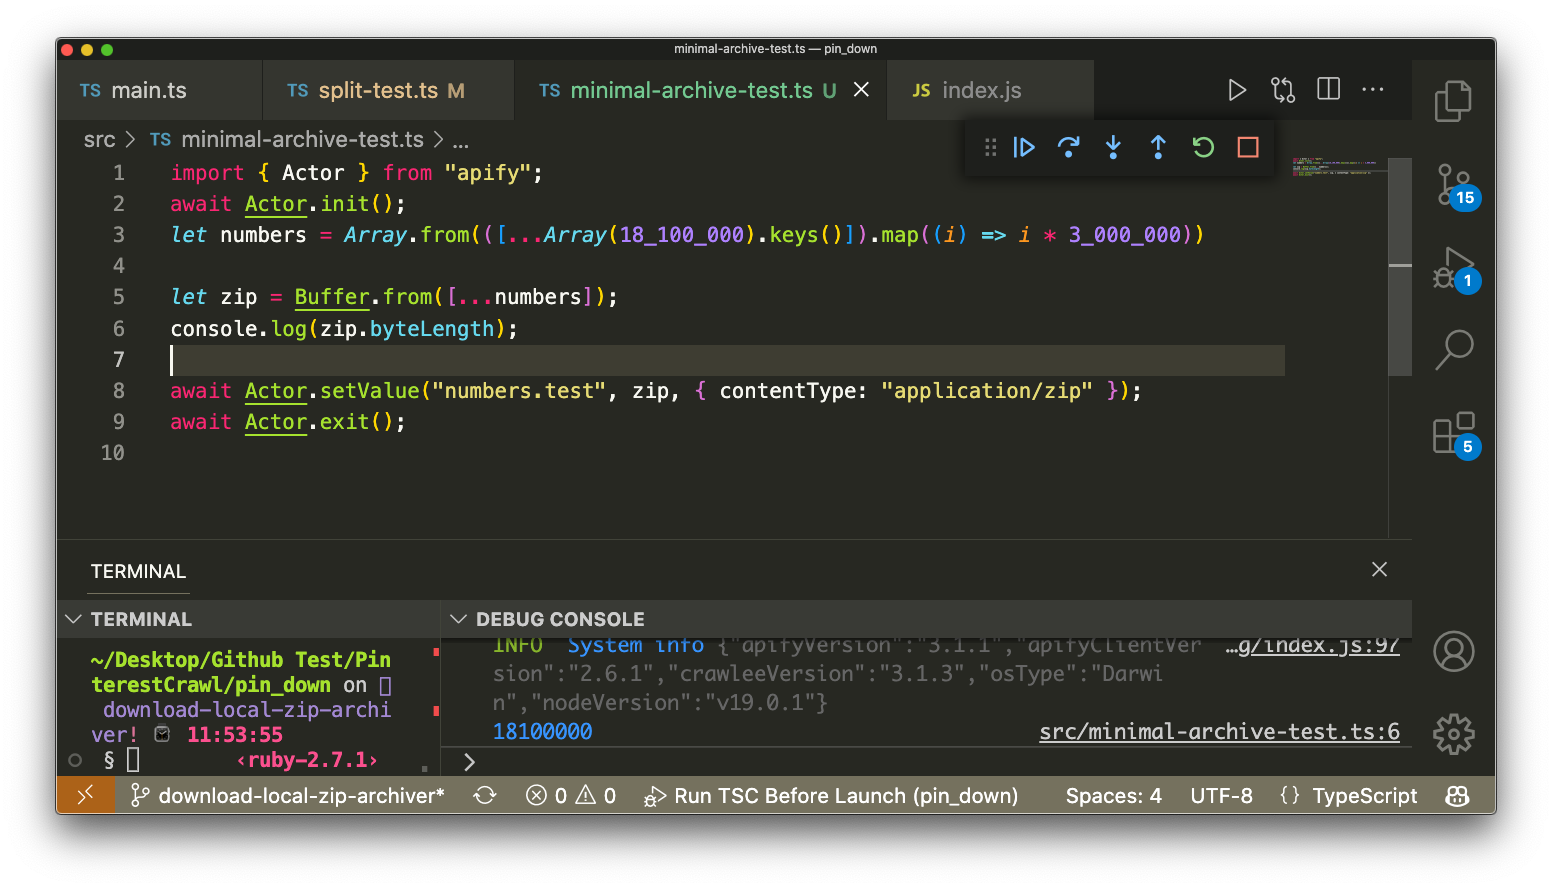Split the editor to the right
Viewport: 1552px width, 888px height.
(1328, 89)
